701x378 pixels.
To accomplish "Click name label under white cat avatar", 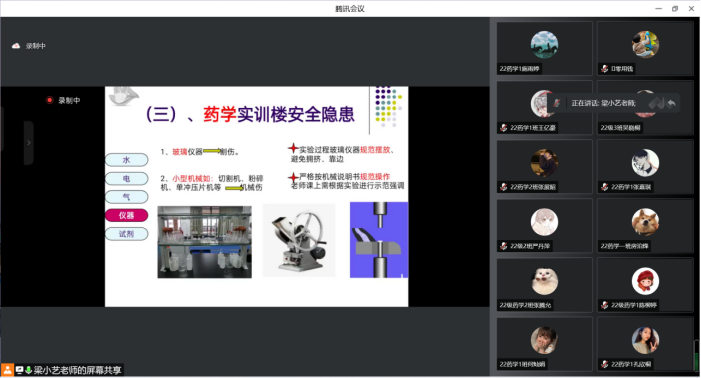I will click(x=525, y=305).
